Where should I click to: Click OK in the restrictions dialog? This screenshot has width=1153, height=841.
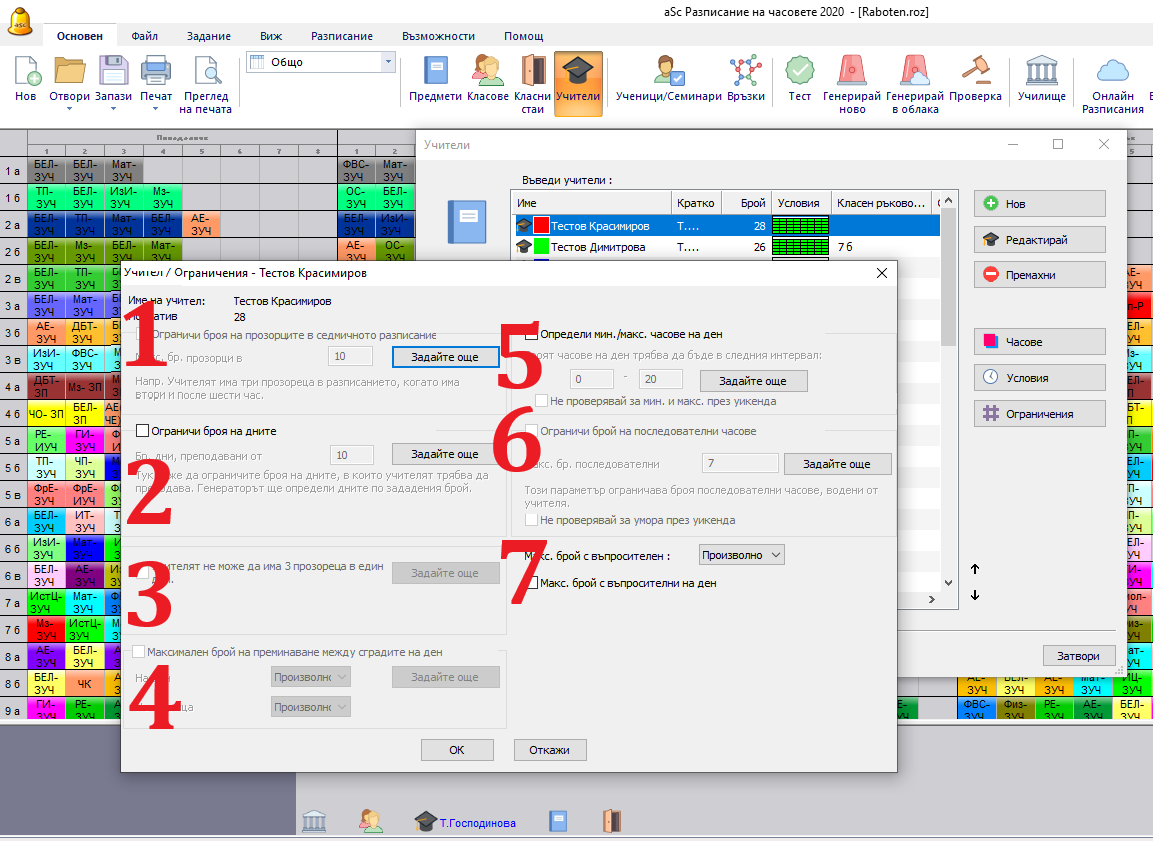click(457, 750)
